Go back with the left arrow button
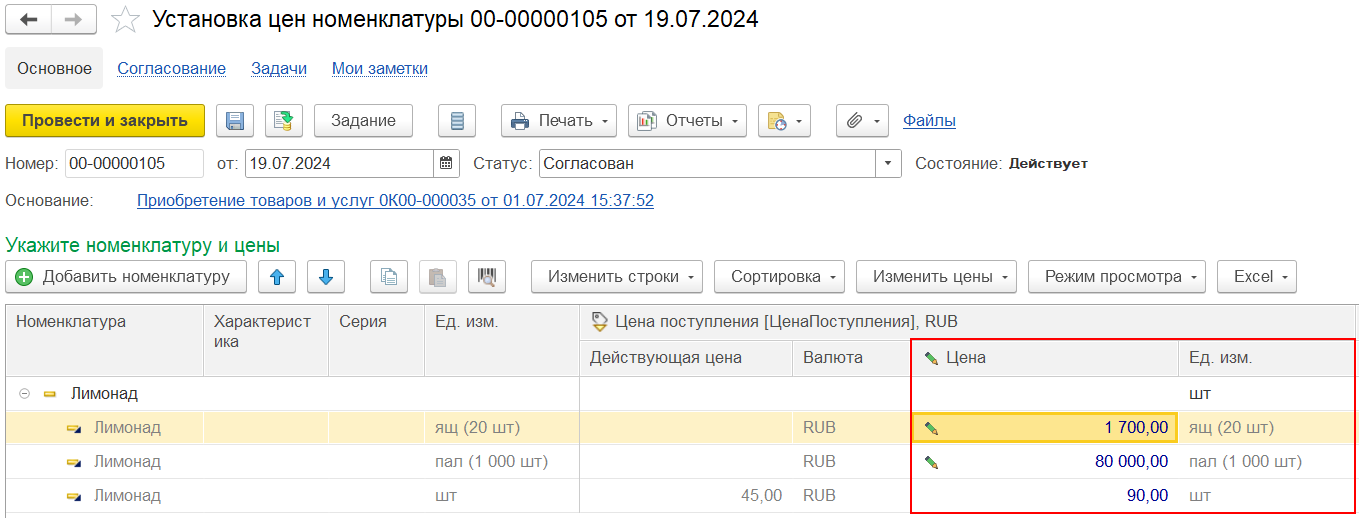Screen dimensions: 1359x518 [x=29, y=20]
